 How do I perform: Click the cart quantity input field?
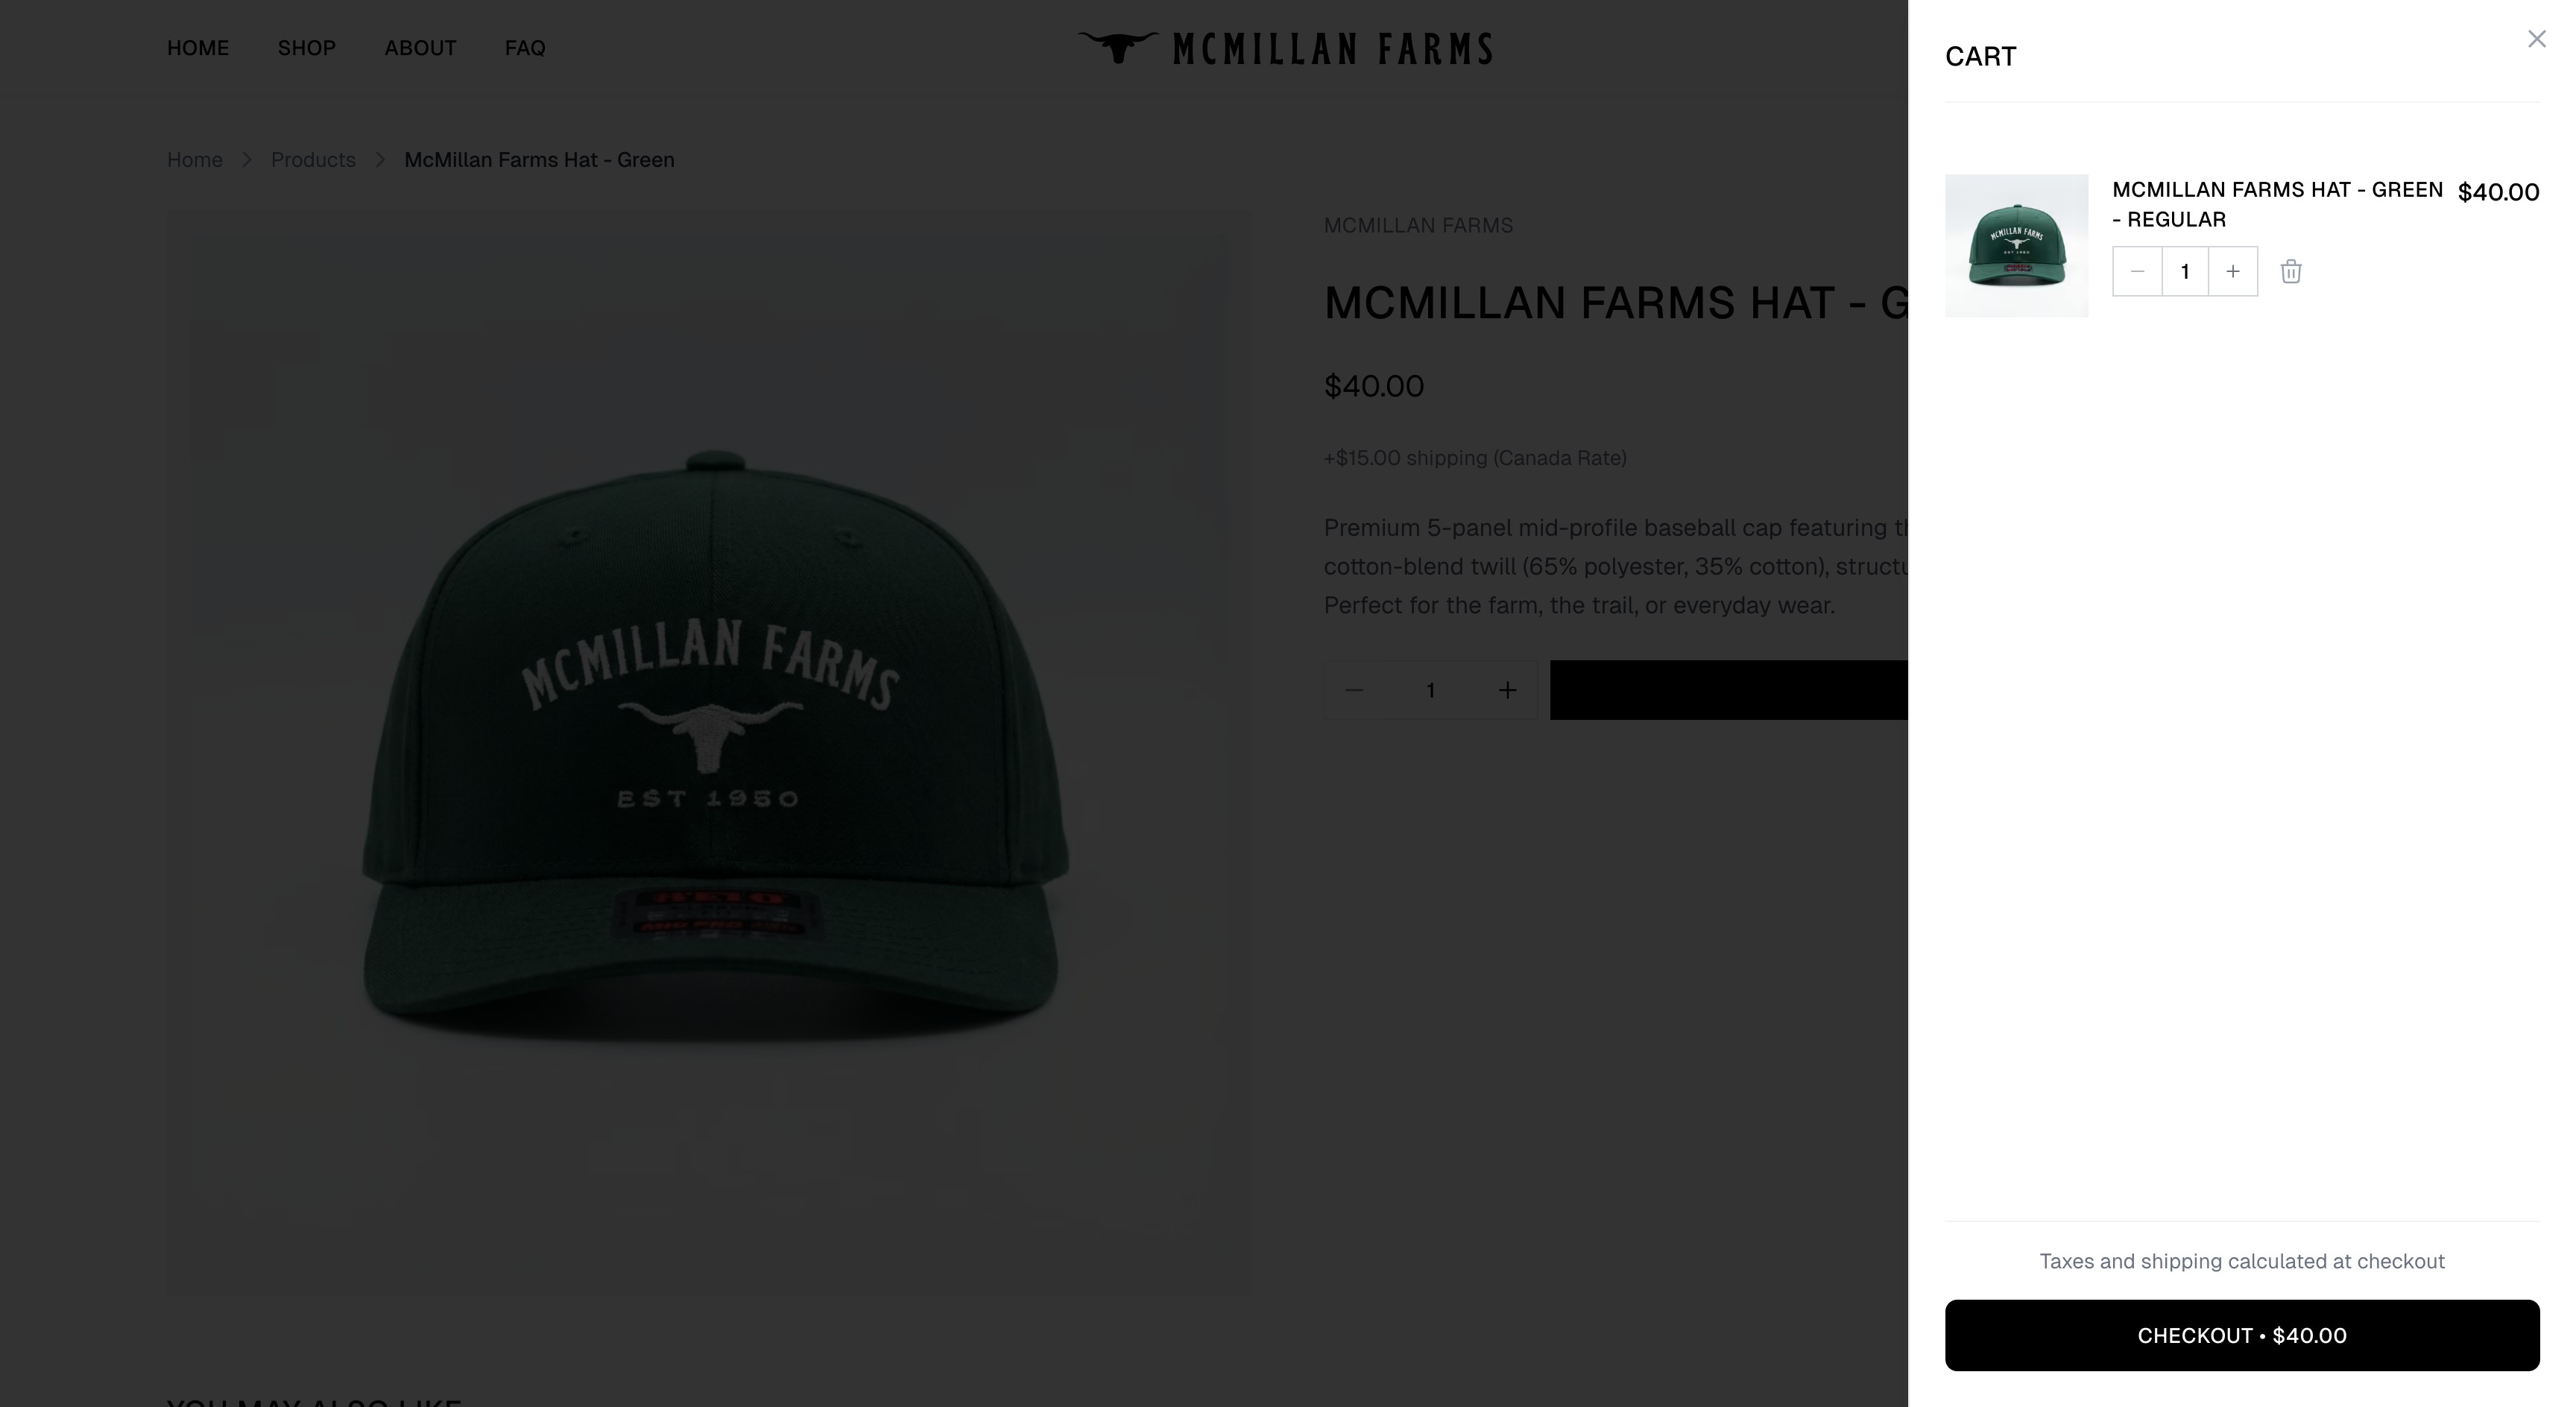2185,271
